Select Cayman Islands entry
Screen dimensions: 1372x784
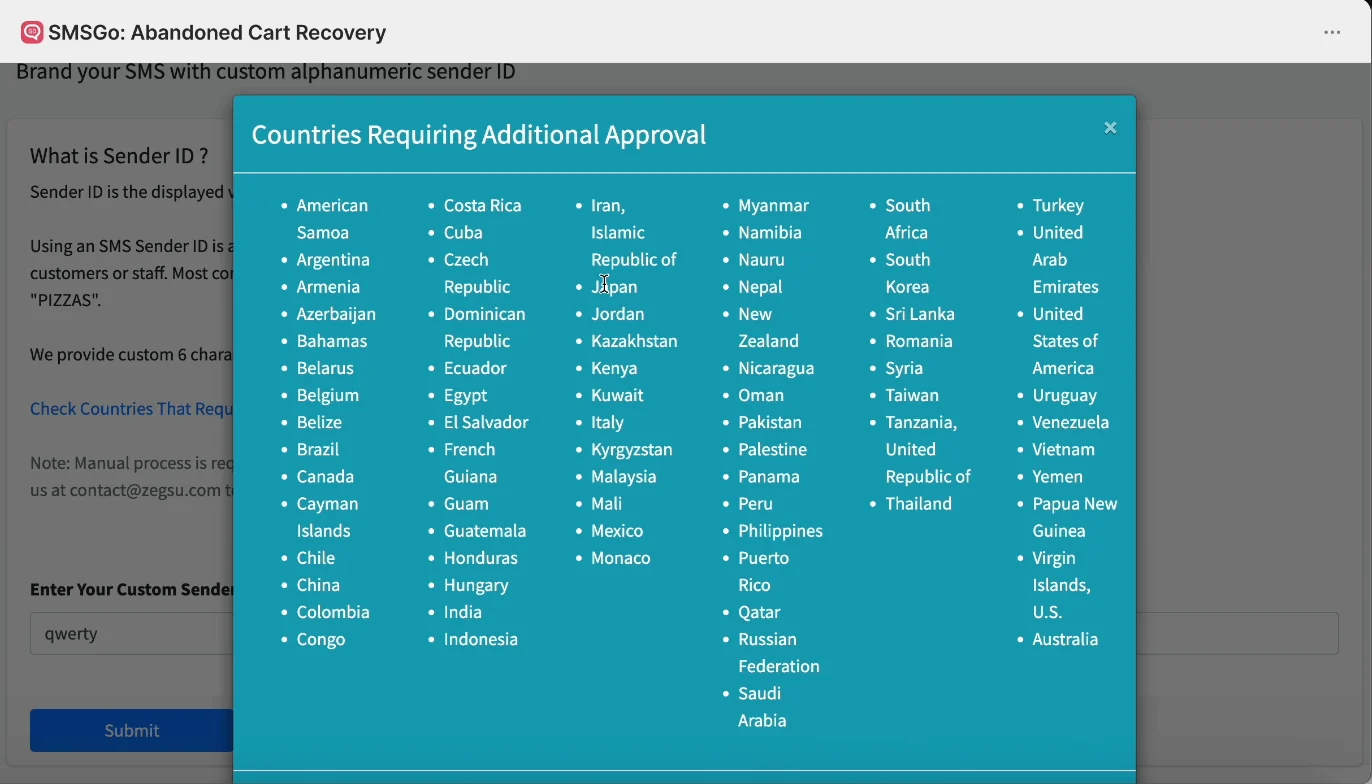[328, 517]
